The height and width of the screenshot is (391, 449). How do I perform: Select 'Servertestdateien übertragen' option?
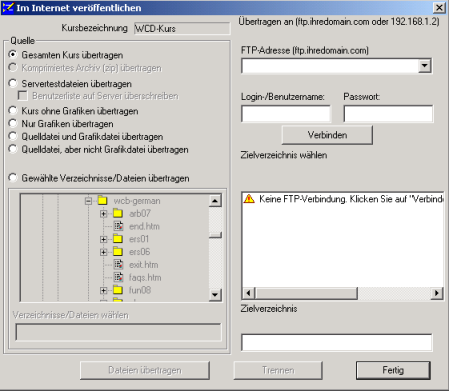(13, 83)
